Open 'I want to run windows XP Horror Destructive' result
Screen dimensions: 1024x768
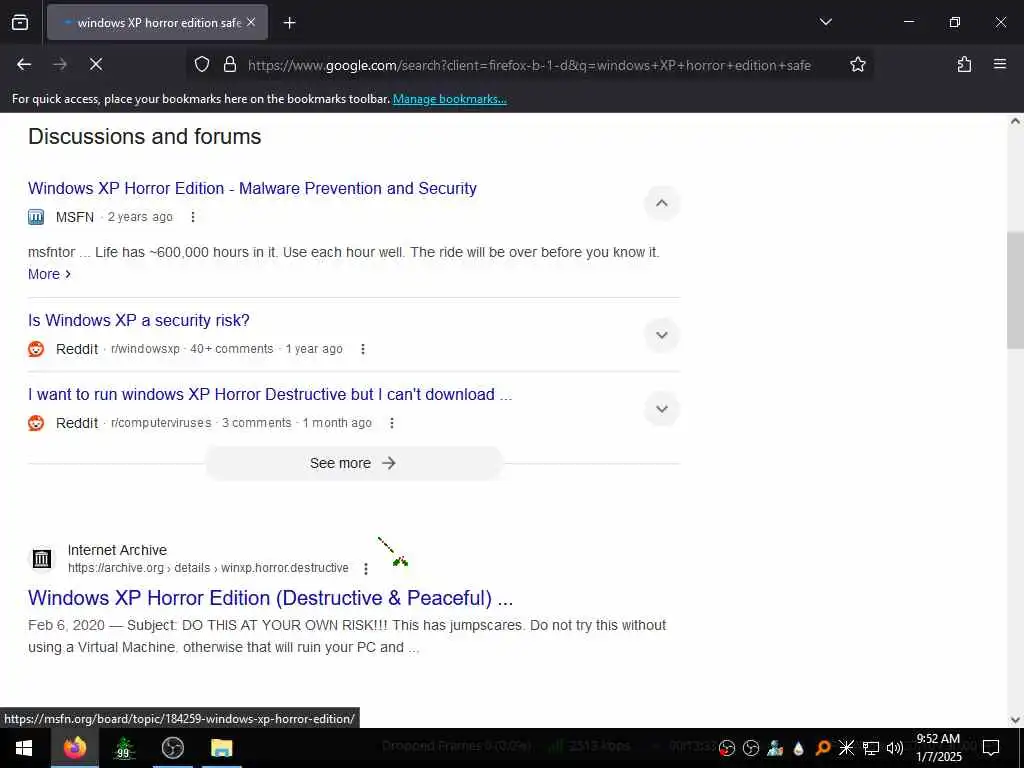pos(270,394)
